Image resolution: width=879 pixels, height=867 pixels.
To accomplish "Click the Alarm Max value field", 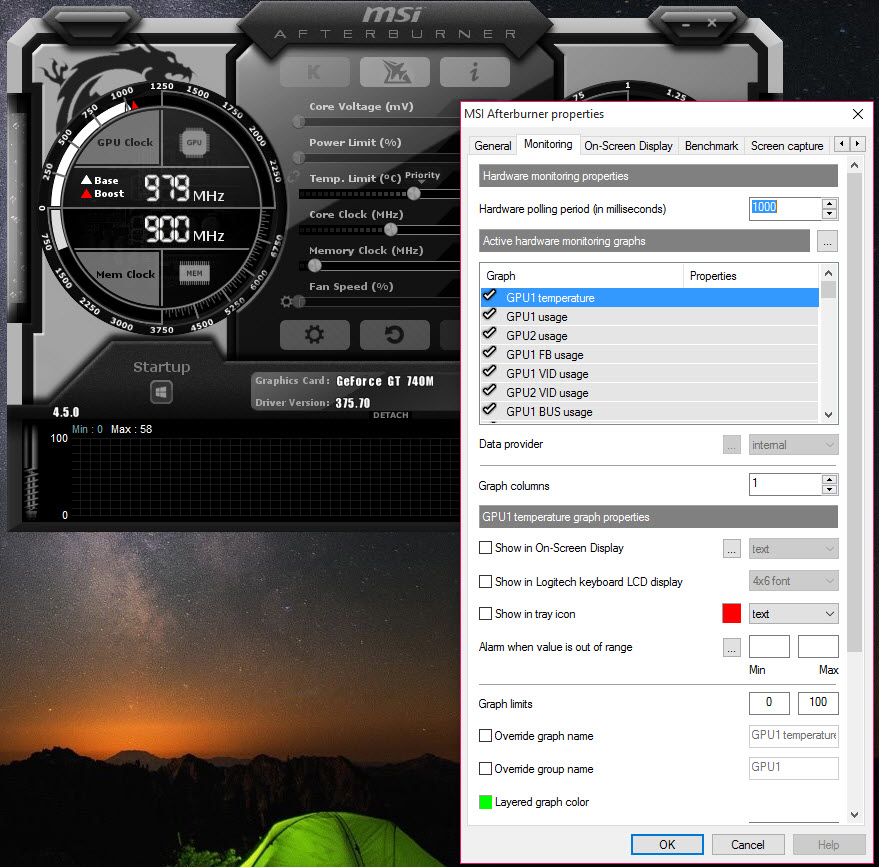I will coord(818,646).
